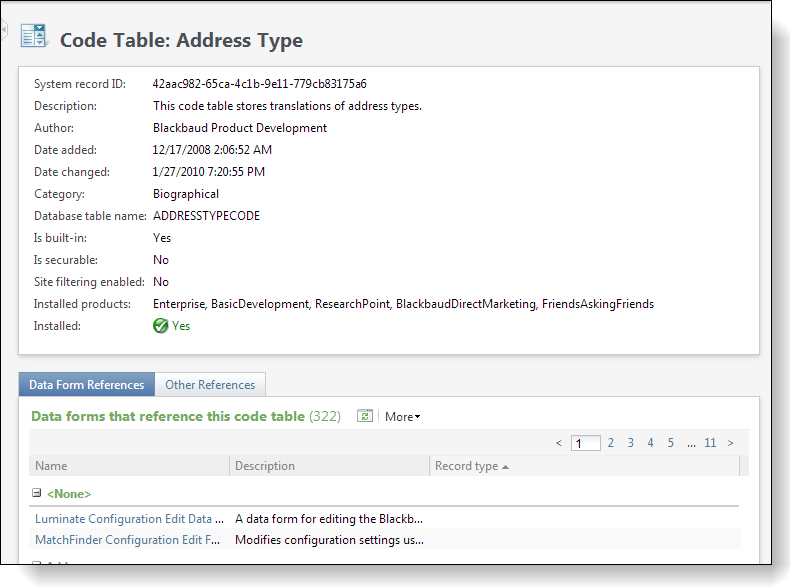Click the Code Table header icon
This screenshot has height=587, width=790.
point(34,37)
